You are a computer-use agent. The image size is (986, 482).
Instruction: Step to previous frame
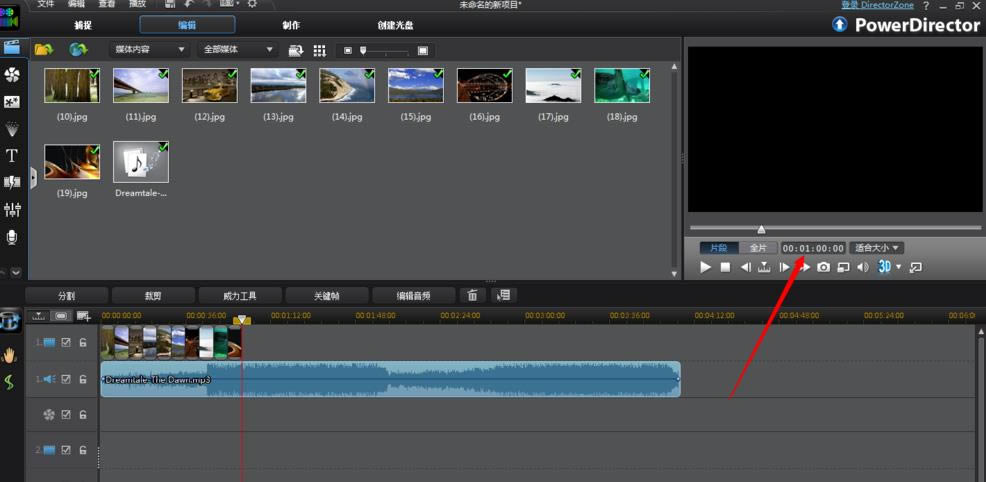pyautogui.click(x=745, y=267)
